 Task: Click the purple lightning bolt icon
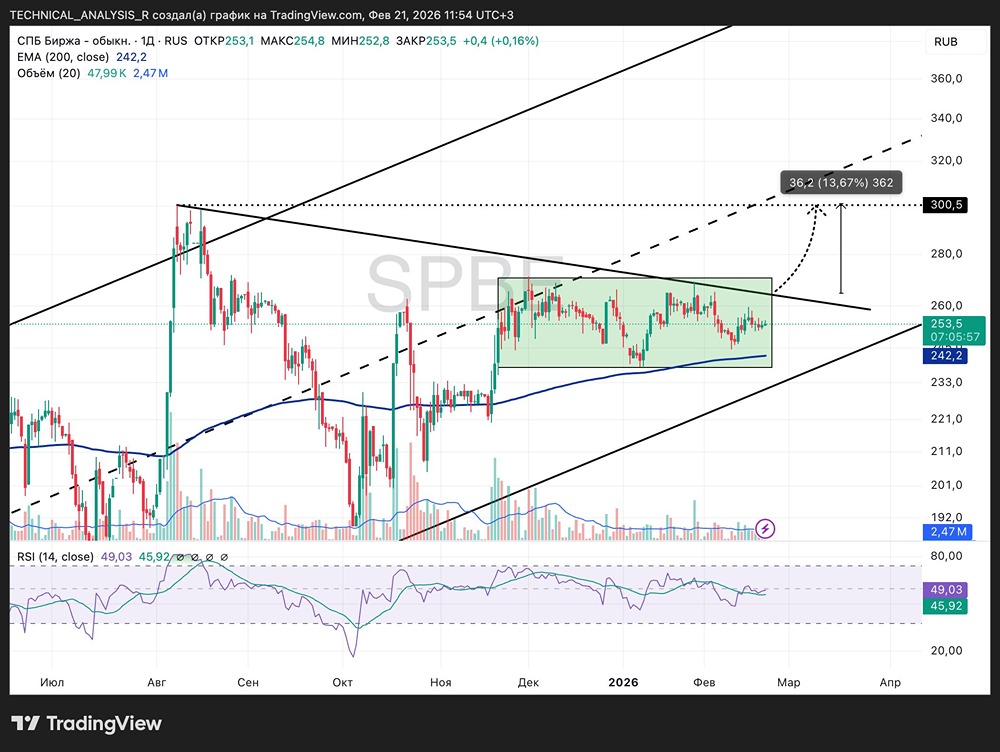point(765,529)
